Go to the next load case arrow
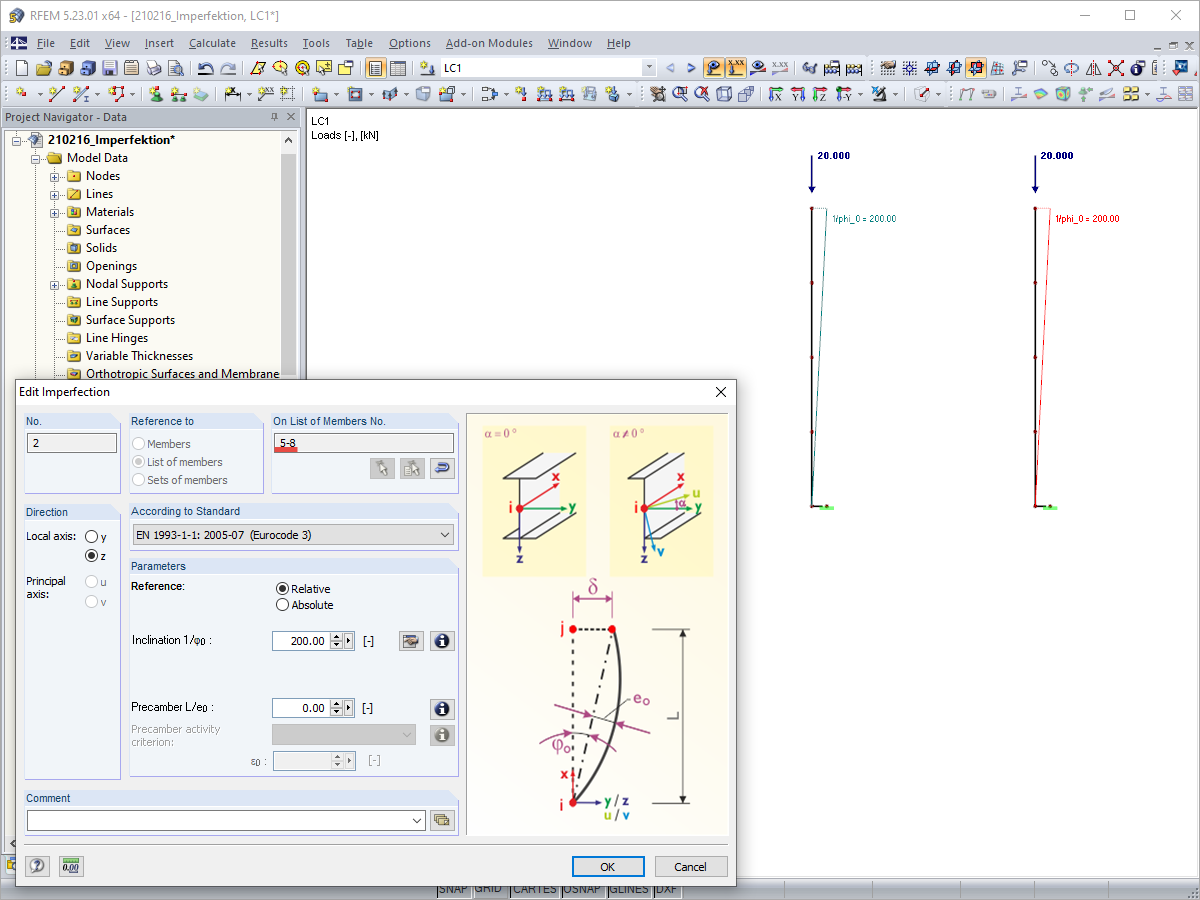This screenshot has width=1200, height=900. (x=690, y=68)
